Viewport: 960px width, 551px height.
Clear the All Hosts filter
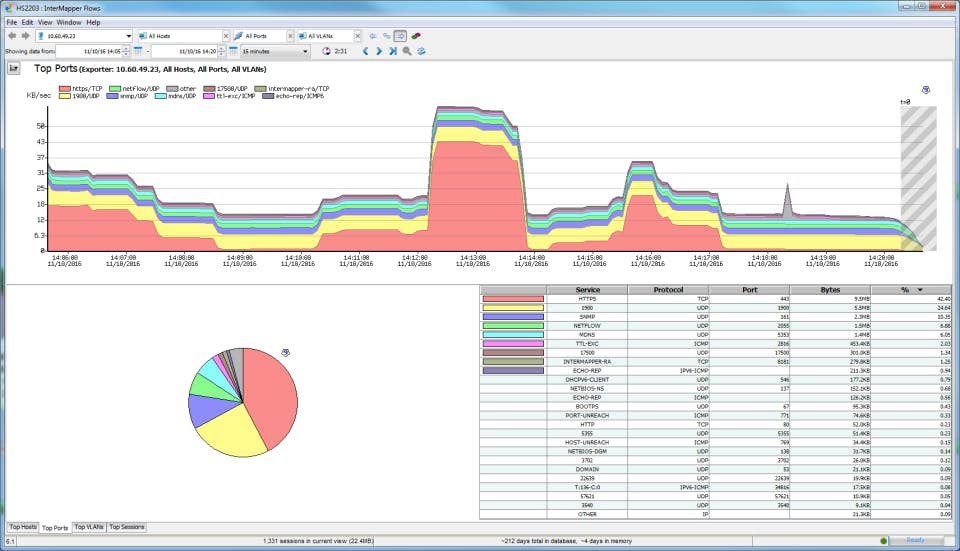tap(225, 36)
